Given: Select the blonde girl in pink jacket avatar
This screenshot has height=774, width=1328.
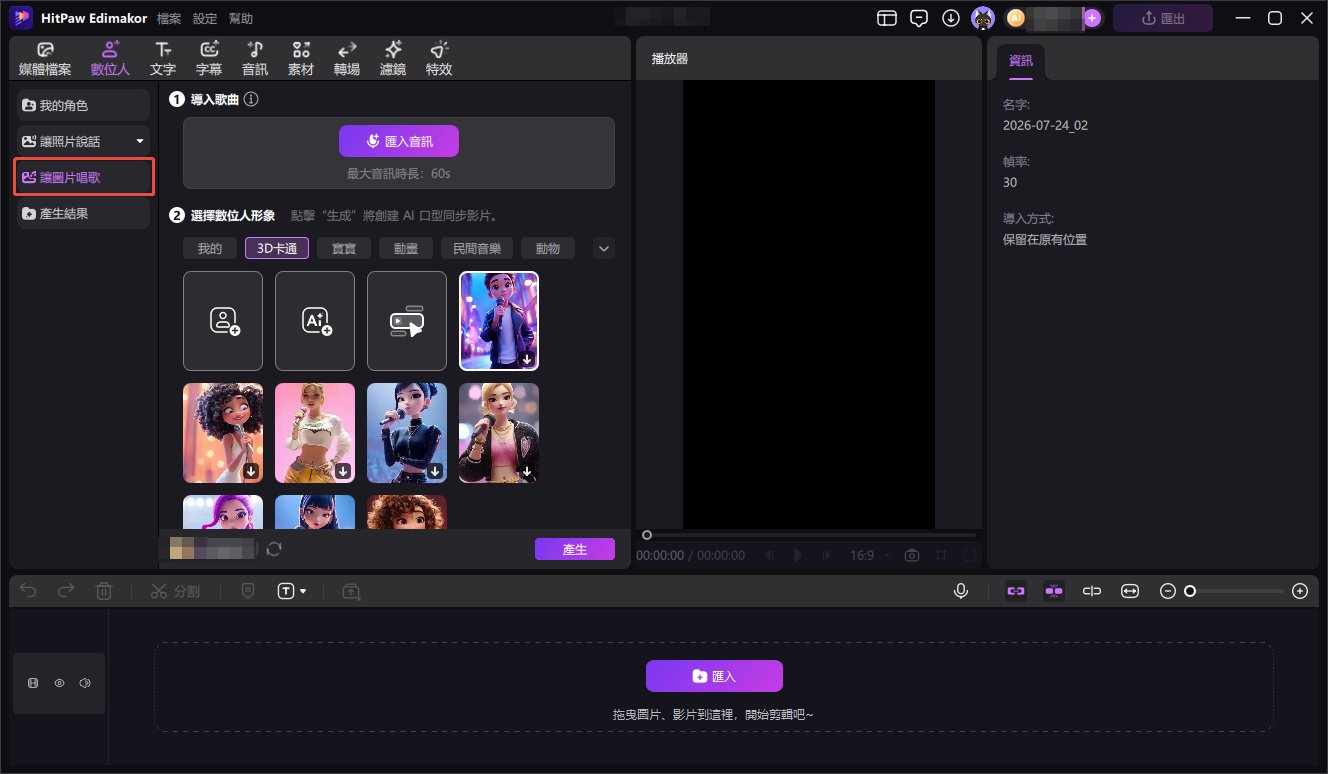Looking at the screenshot, I should pos(499,433).
